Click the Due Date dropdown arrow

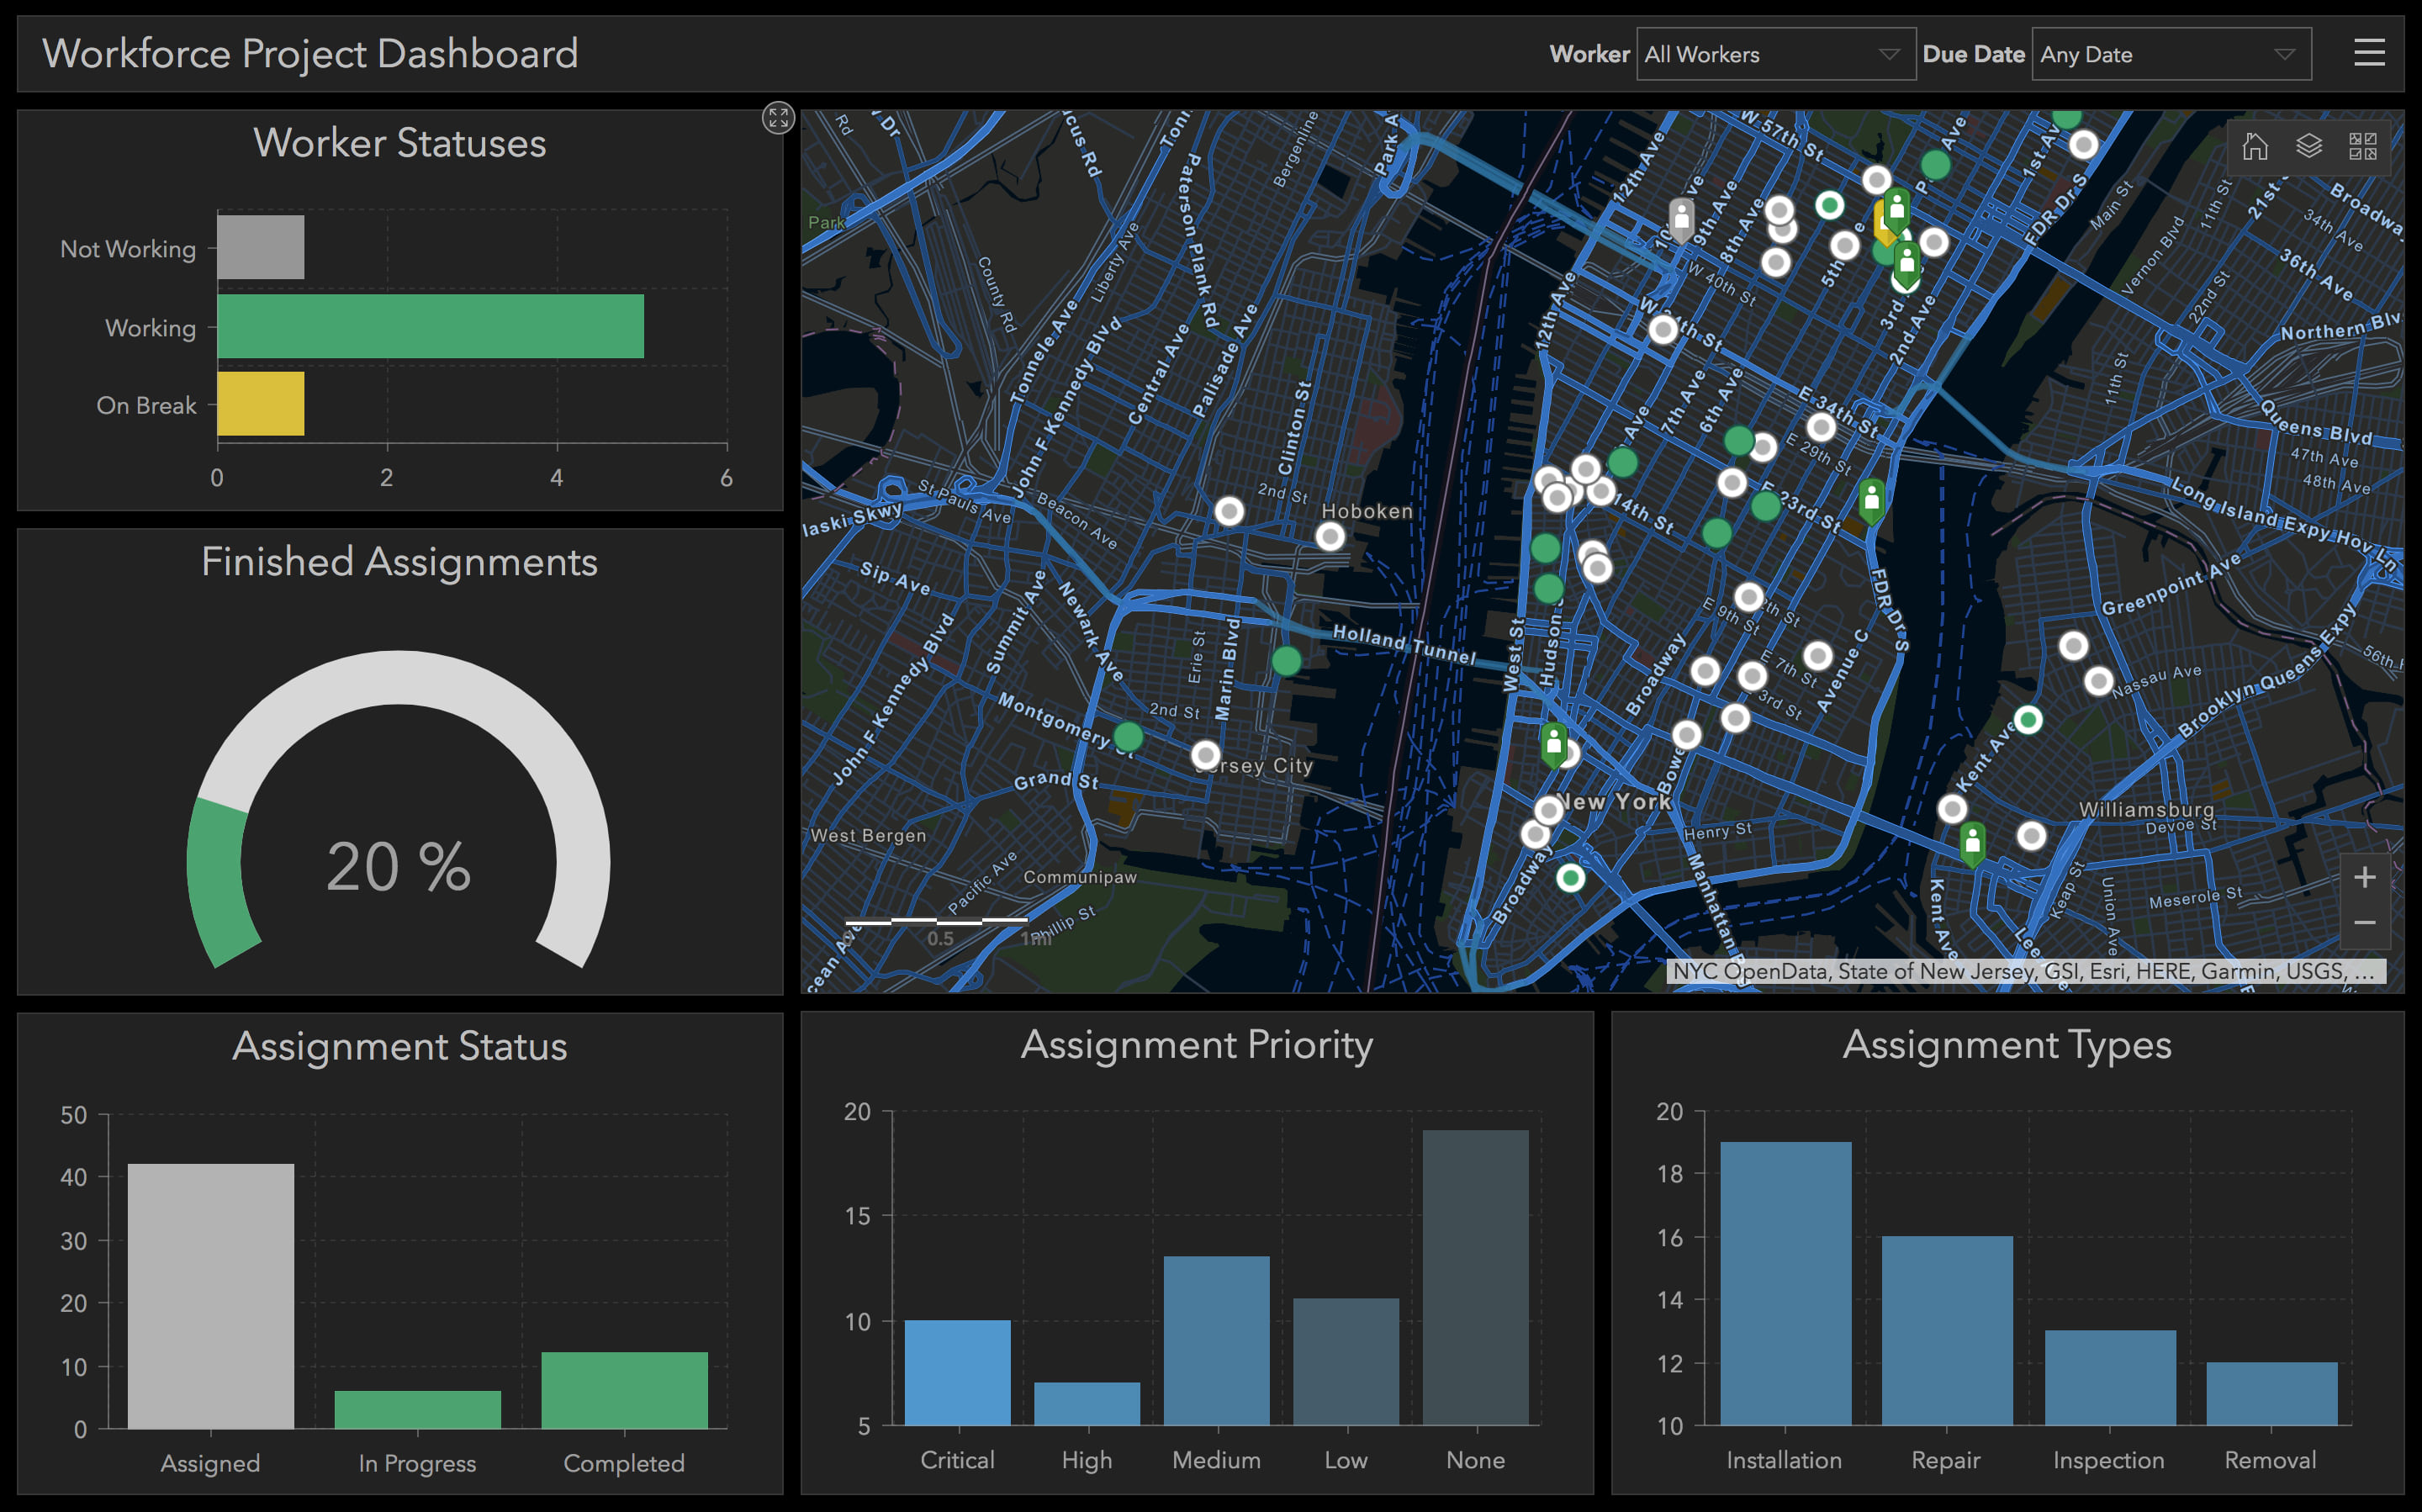pos(2284,54)
